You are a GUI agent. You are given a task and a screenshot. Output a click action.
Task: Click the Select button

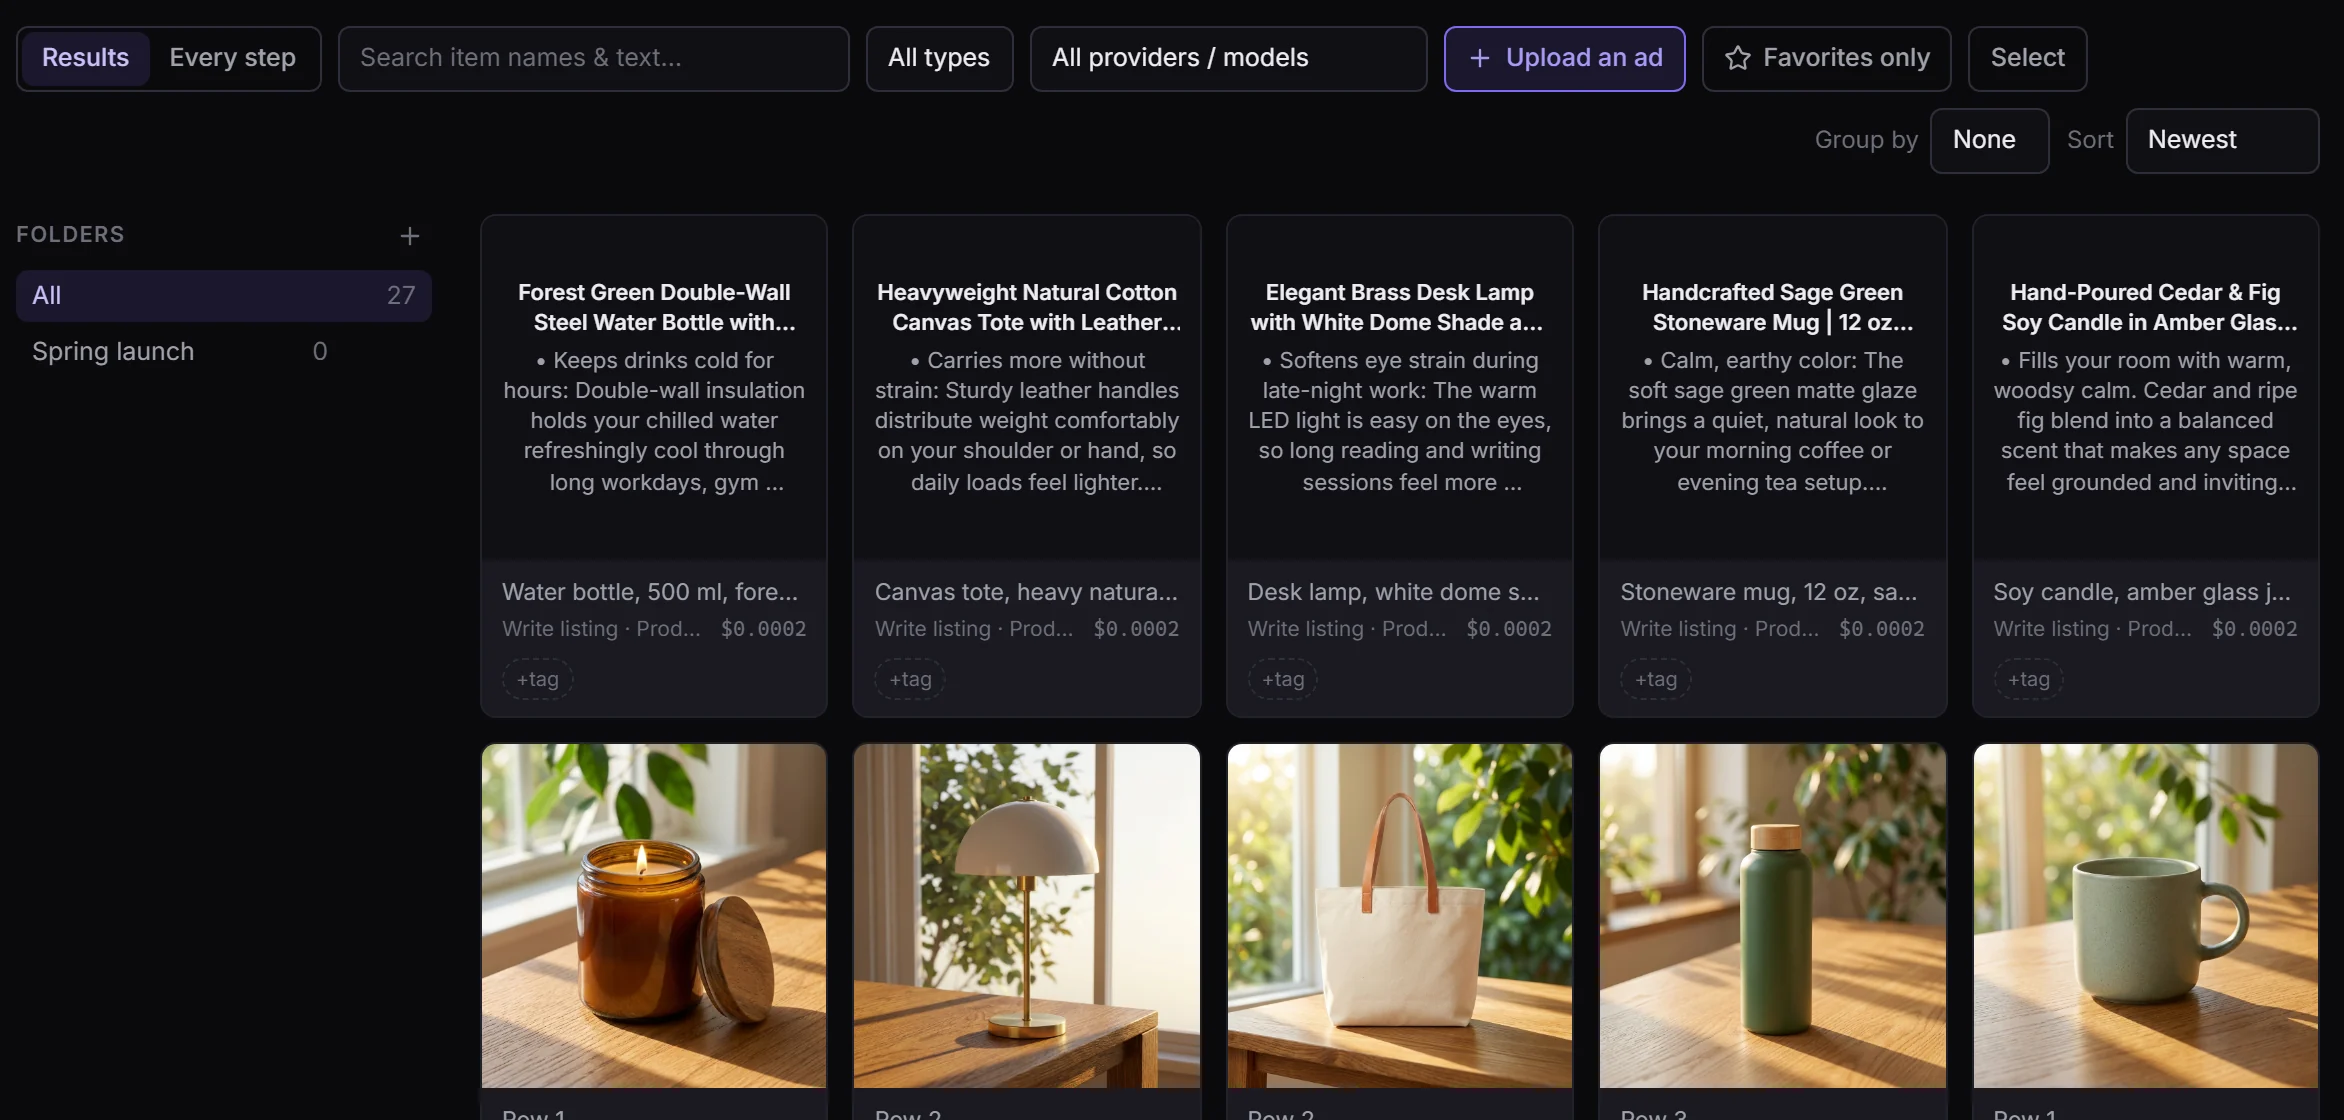pos(2027,58)
